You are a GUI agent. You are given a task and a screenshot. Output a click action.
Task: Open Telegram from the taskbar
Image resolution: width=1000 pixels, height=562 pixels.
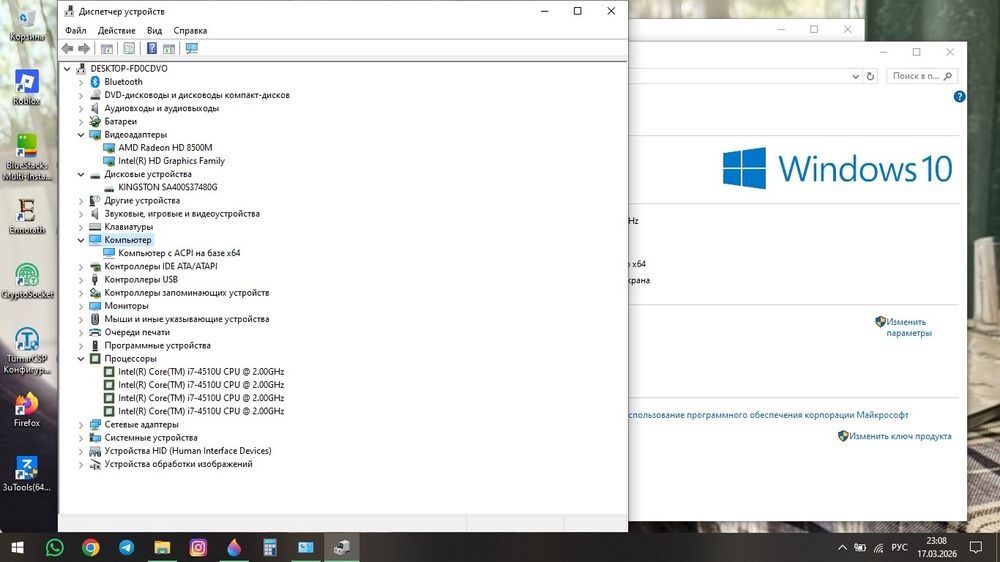(126, 547)
